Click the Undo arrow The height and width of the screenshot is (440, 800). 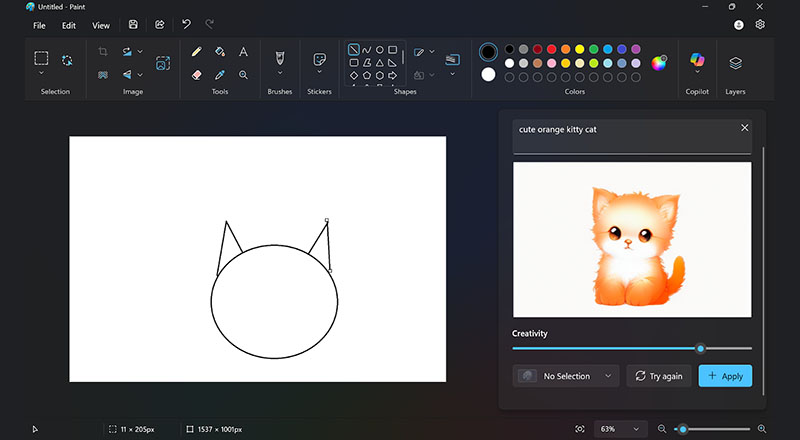(186, 25)
